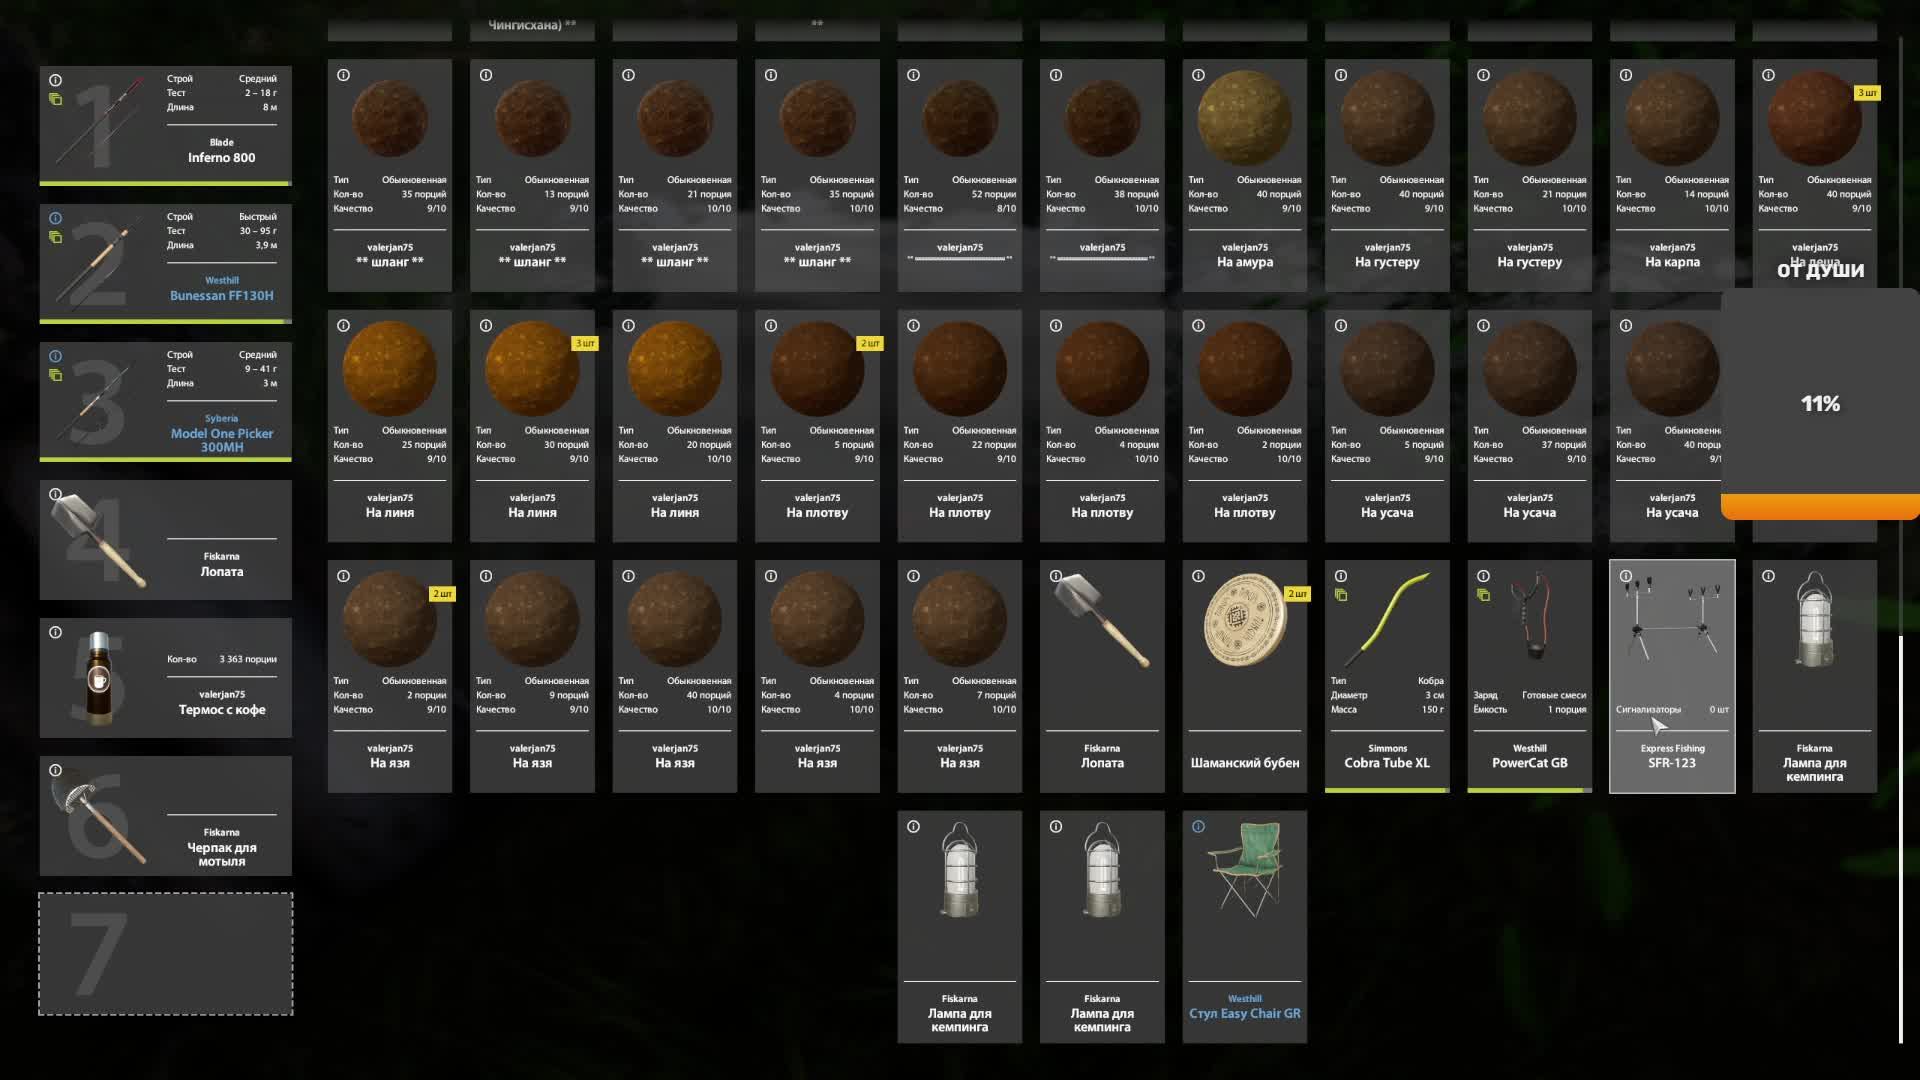The height and width of the screenshot is (1080, 1920).
Task: Select Черпак для мотыля slot
Action: (x=166, y=816)
